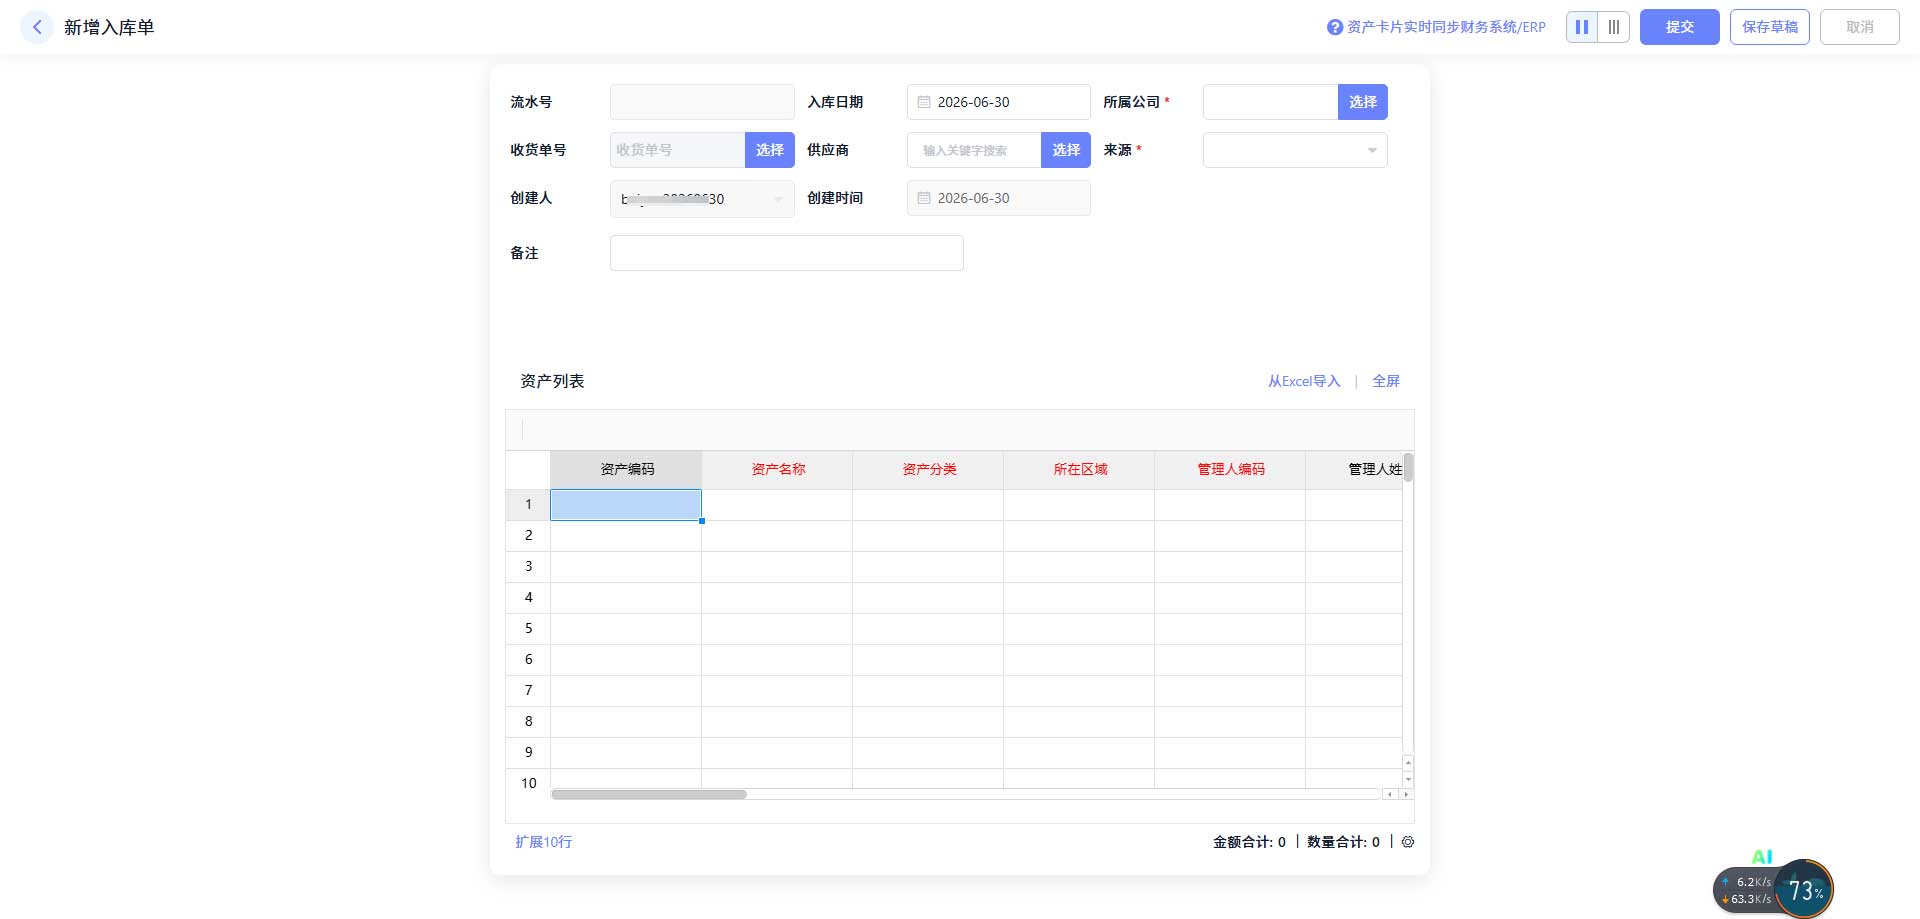Select row header 5

click(529, 629)
